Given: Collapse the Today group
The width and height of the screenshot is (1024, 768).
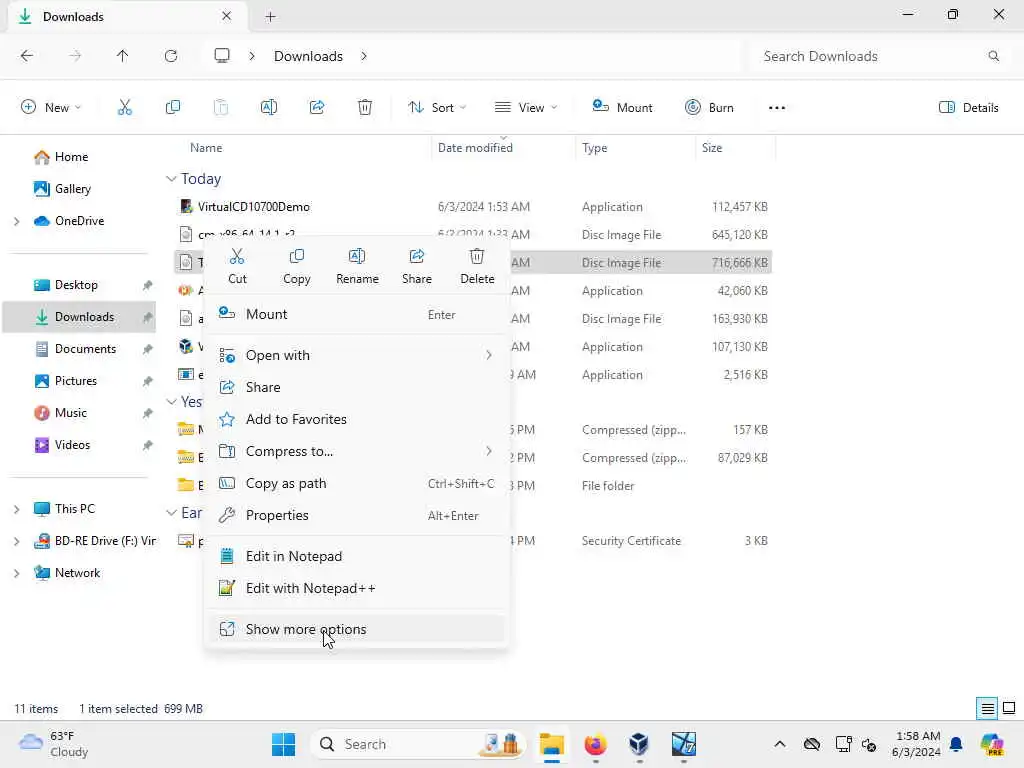Looking at the screenshot, I should coord(171,179).
